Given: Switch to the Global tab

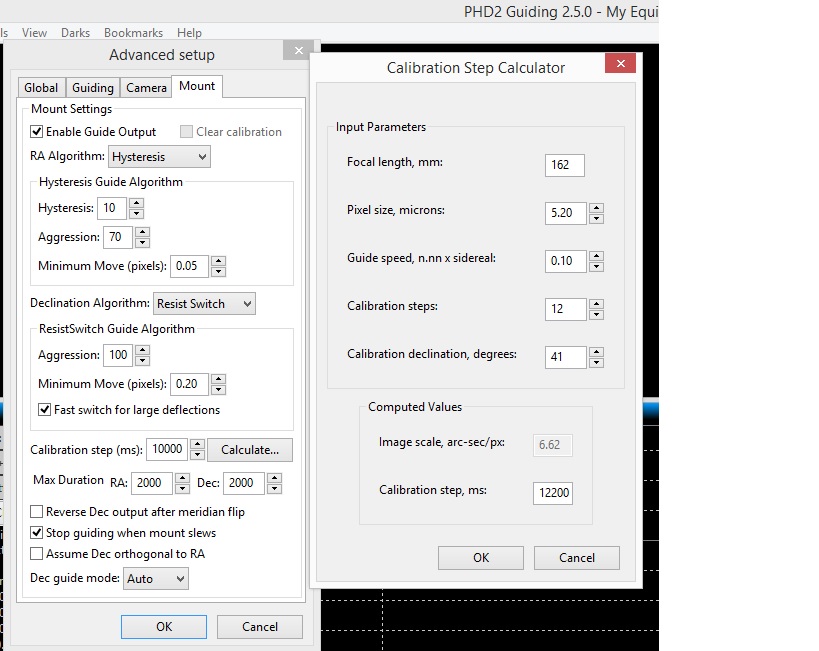Looking at the screenshot, I should (41, 87).
